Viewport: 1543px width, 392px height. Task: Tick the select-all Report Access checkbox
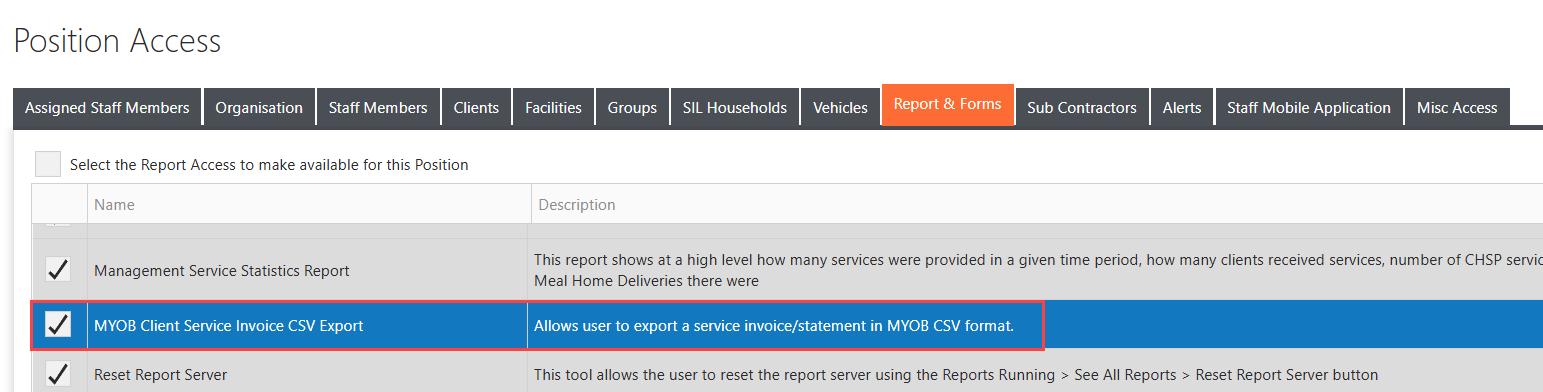48,164
